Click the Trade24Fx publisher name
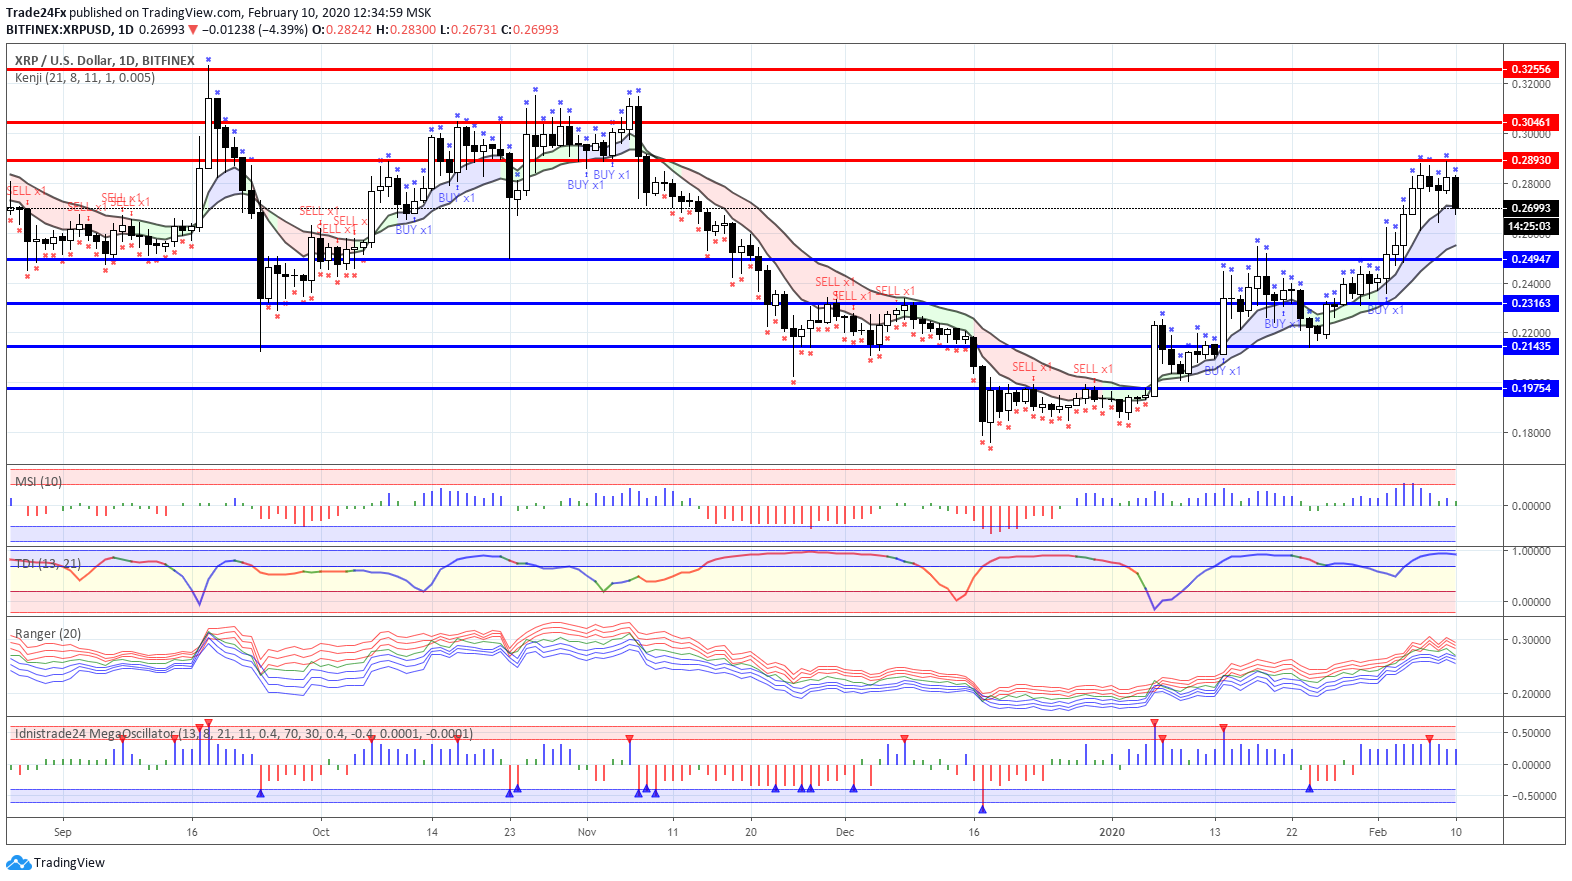Screen dimensions: 1572x881 [x=36, y=13]
